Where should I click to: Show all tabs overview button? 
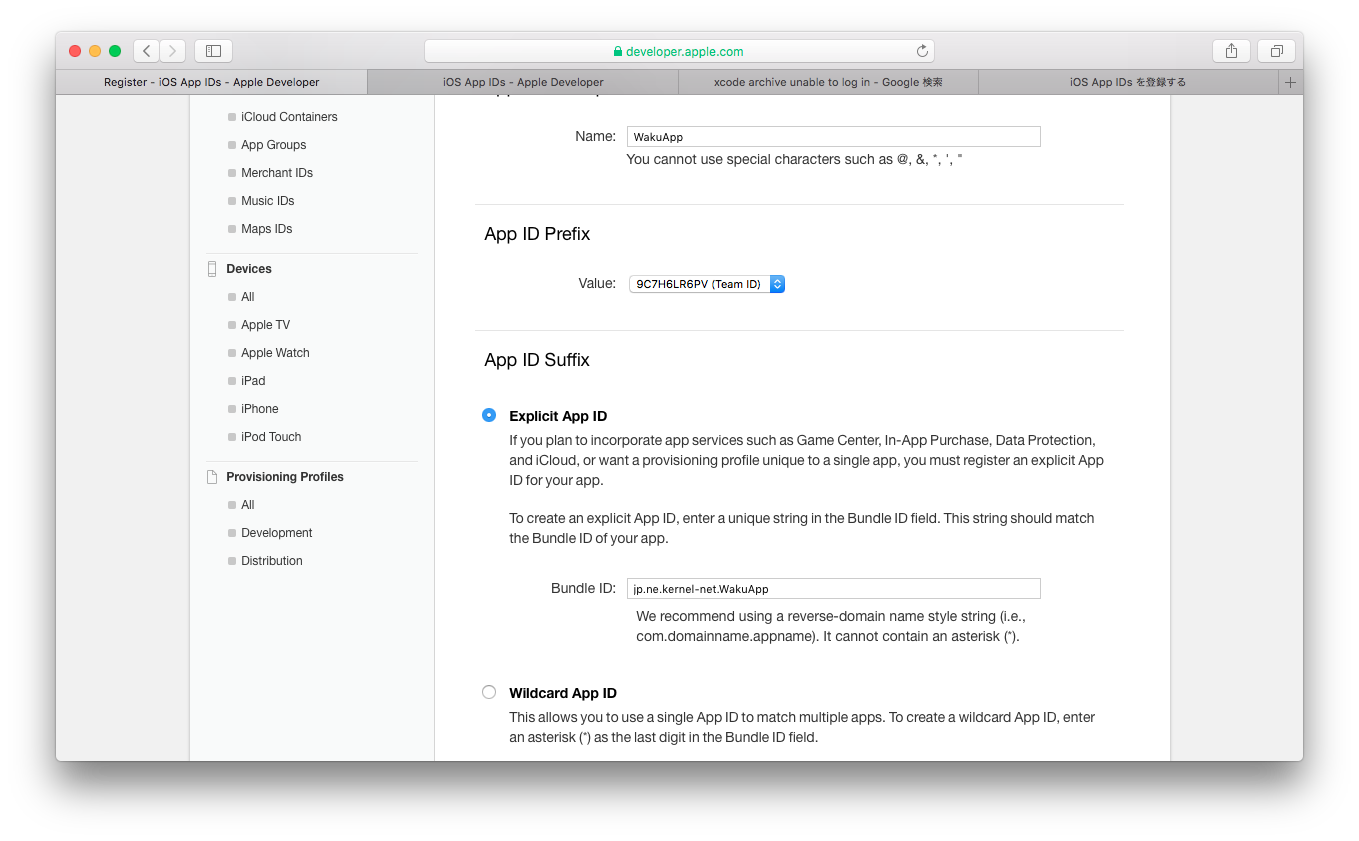point(1277,51)
